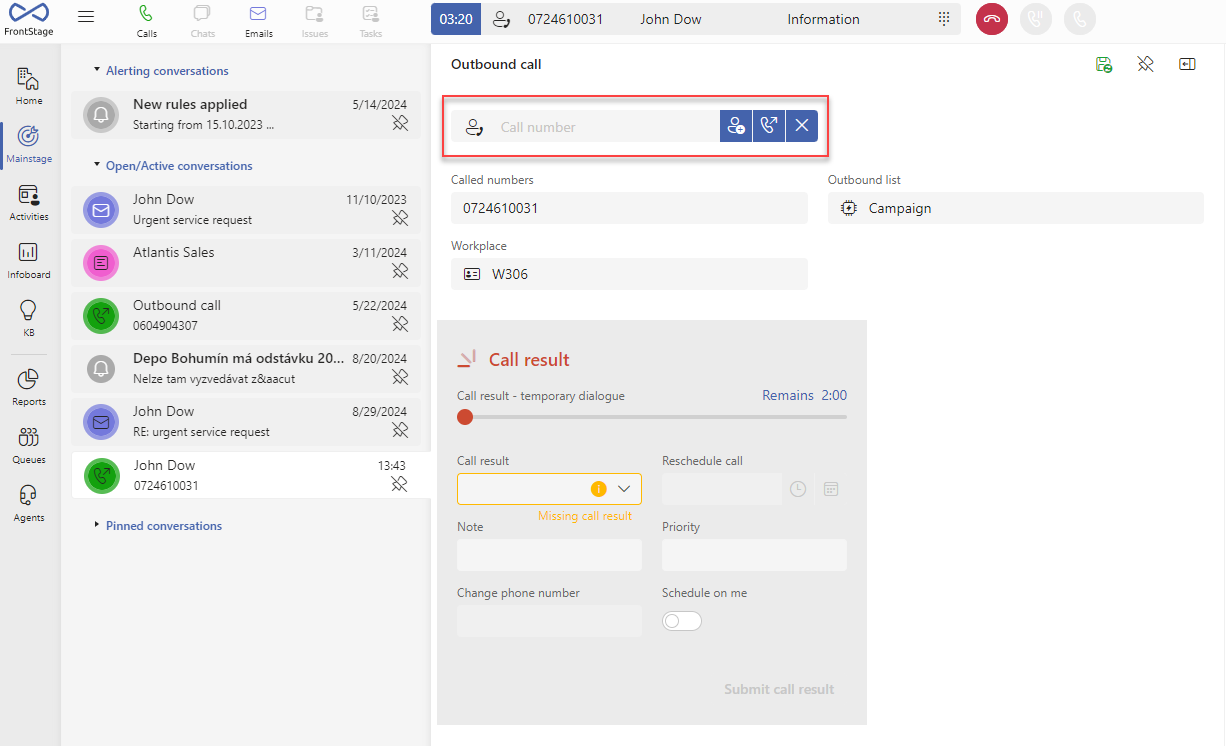
Task: Open the Activities sidebar item
Action: click(x=29, y=202)
